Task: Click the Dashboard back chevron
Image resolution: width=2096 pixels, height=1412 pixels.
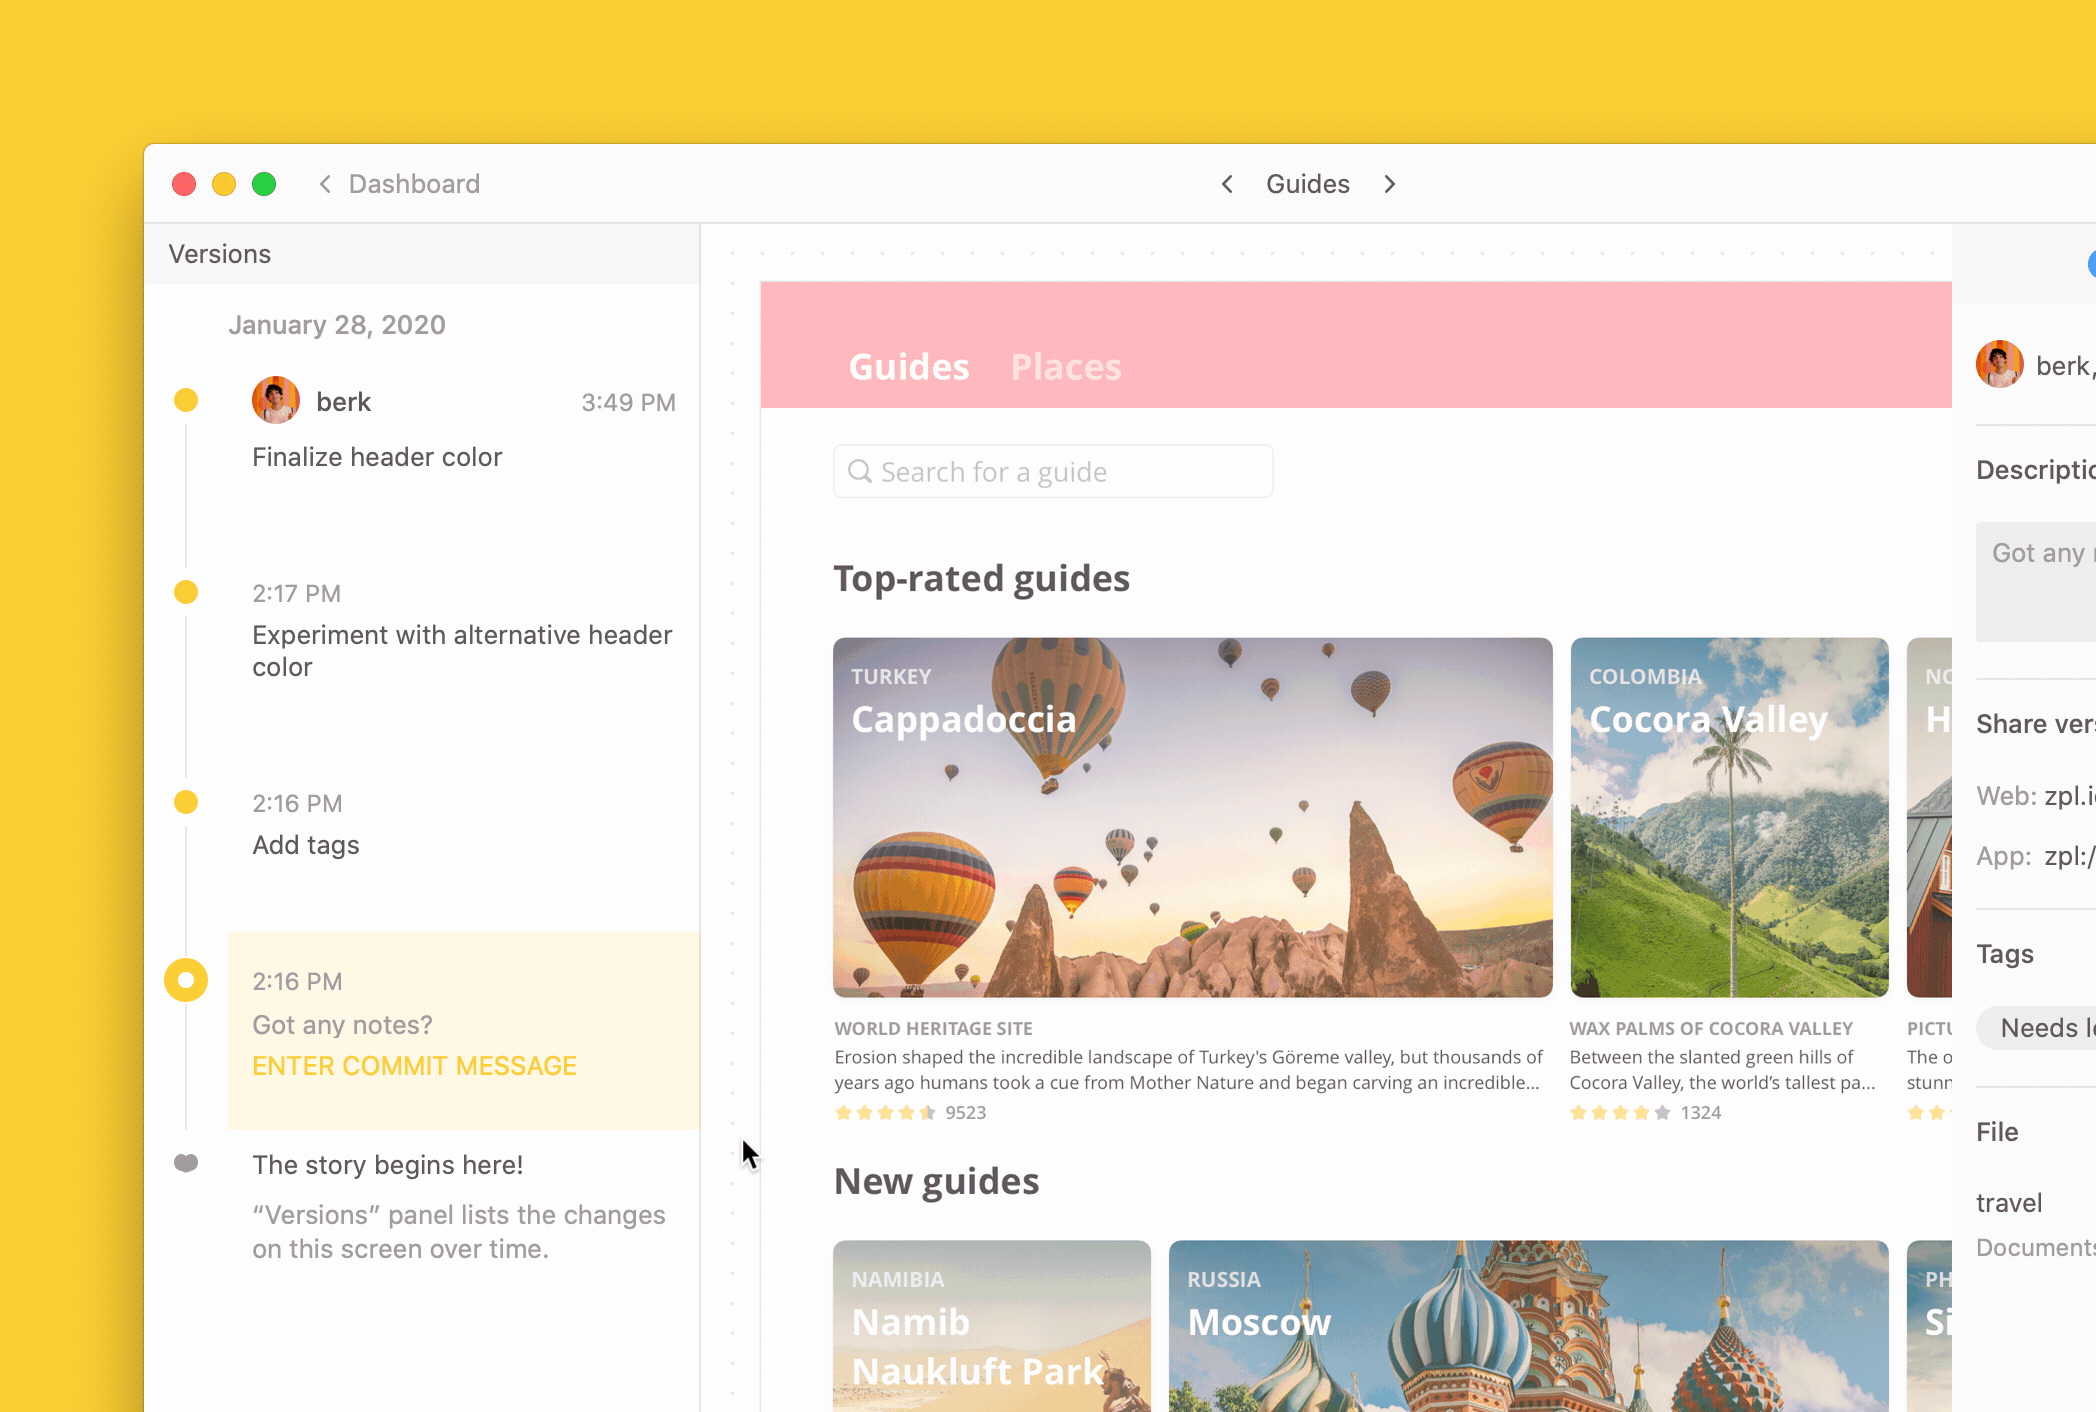Action: [325, 184]
